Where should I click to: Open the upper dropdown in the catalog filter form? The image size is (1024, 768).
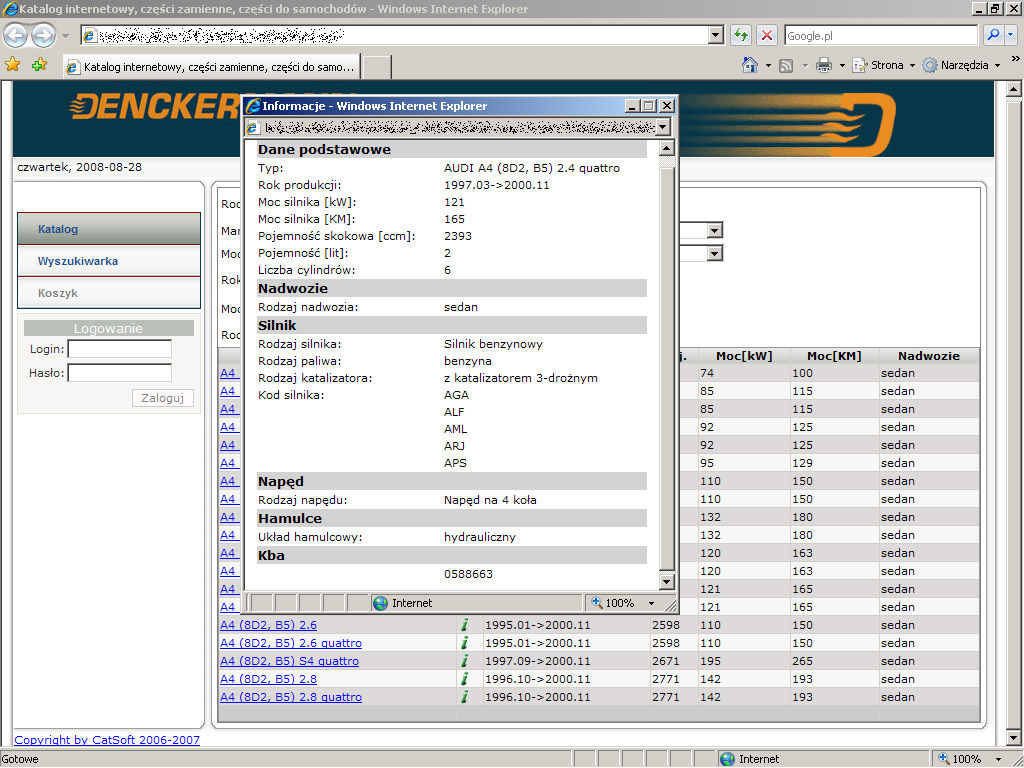tap(715, 231)
